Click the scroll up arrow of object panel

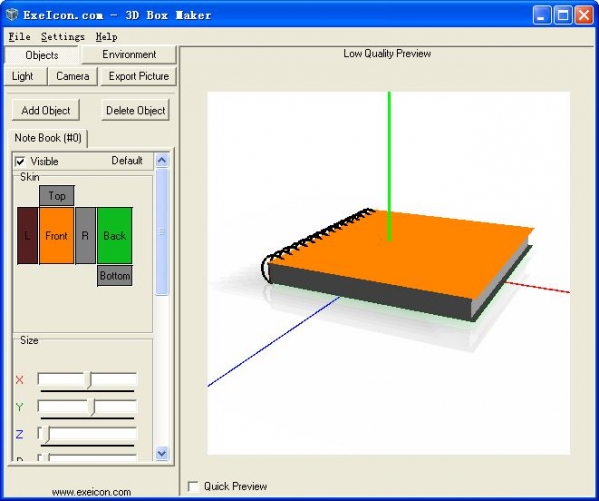click(162, 160)
